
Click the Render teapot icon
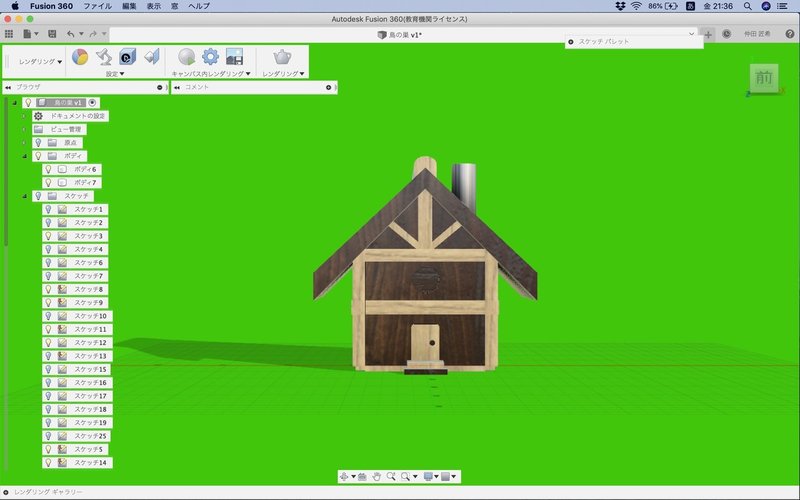(282, 57)
